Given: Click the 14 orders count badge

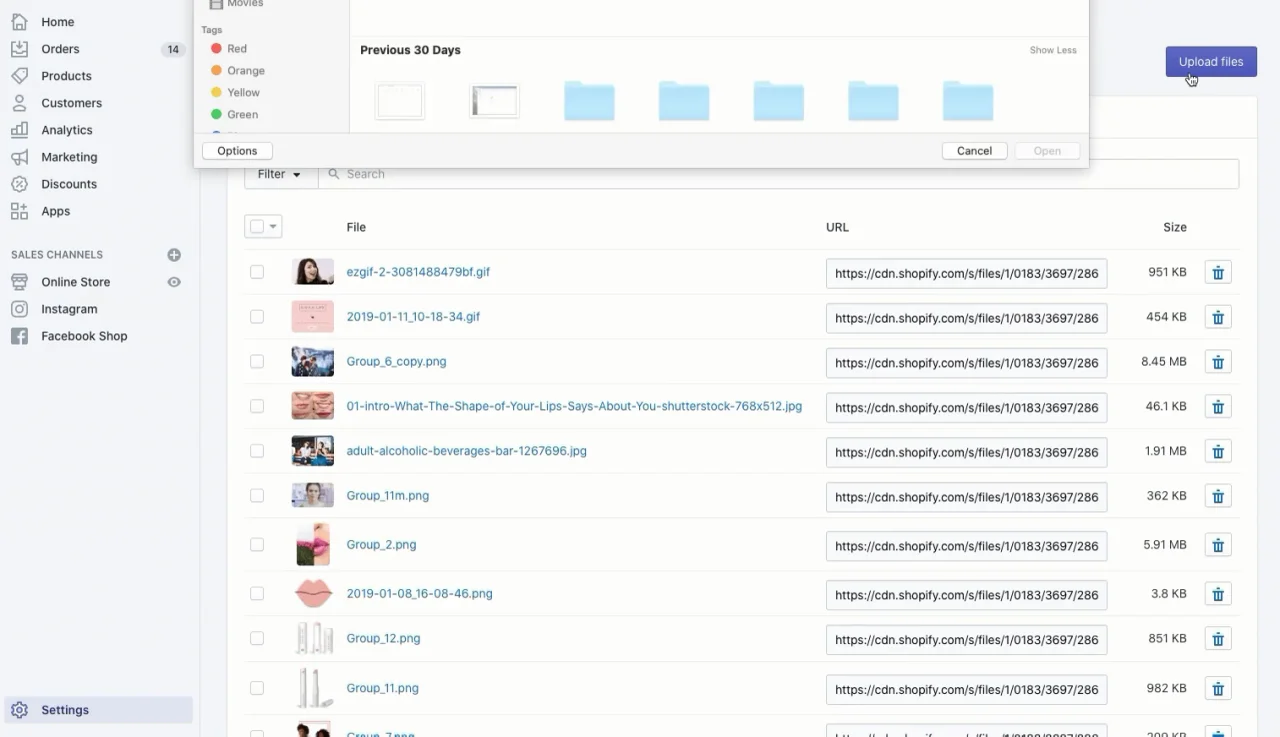Looking at the screenshot, I should 173,49.
